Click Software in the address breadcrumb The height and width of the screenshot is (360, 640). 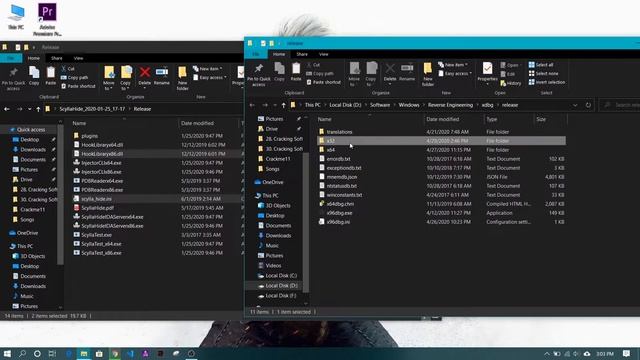380,105
